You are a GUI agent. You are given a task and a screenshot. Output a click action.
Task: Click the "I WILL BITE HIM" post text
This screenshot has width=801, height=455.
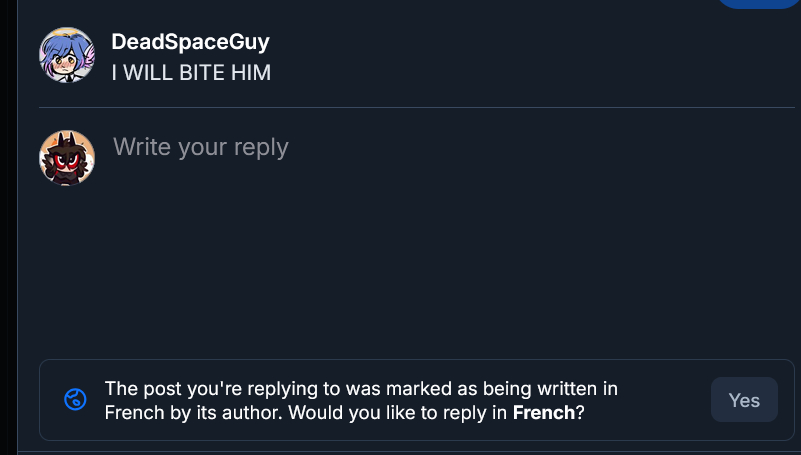190,73
